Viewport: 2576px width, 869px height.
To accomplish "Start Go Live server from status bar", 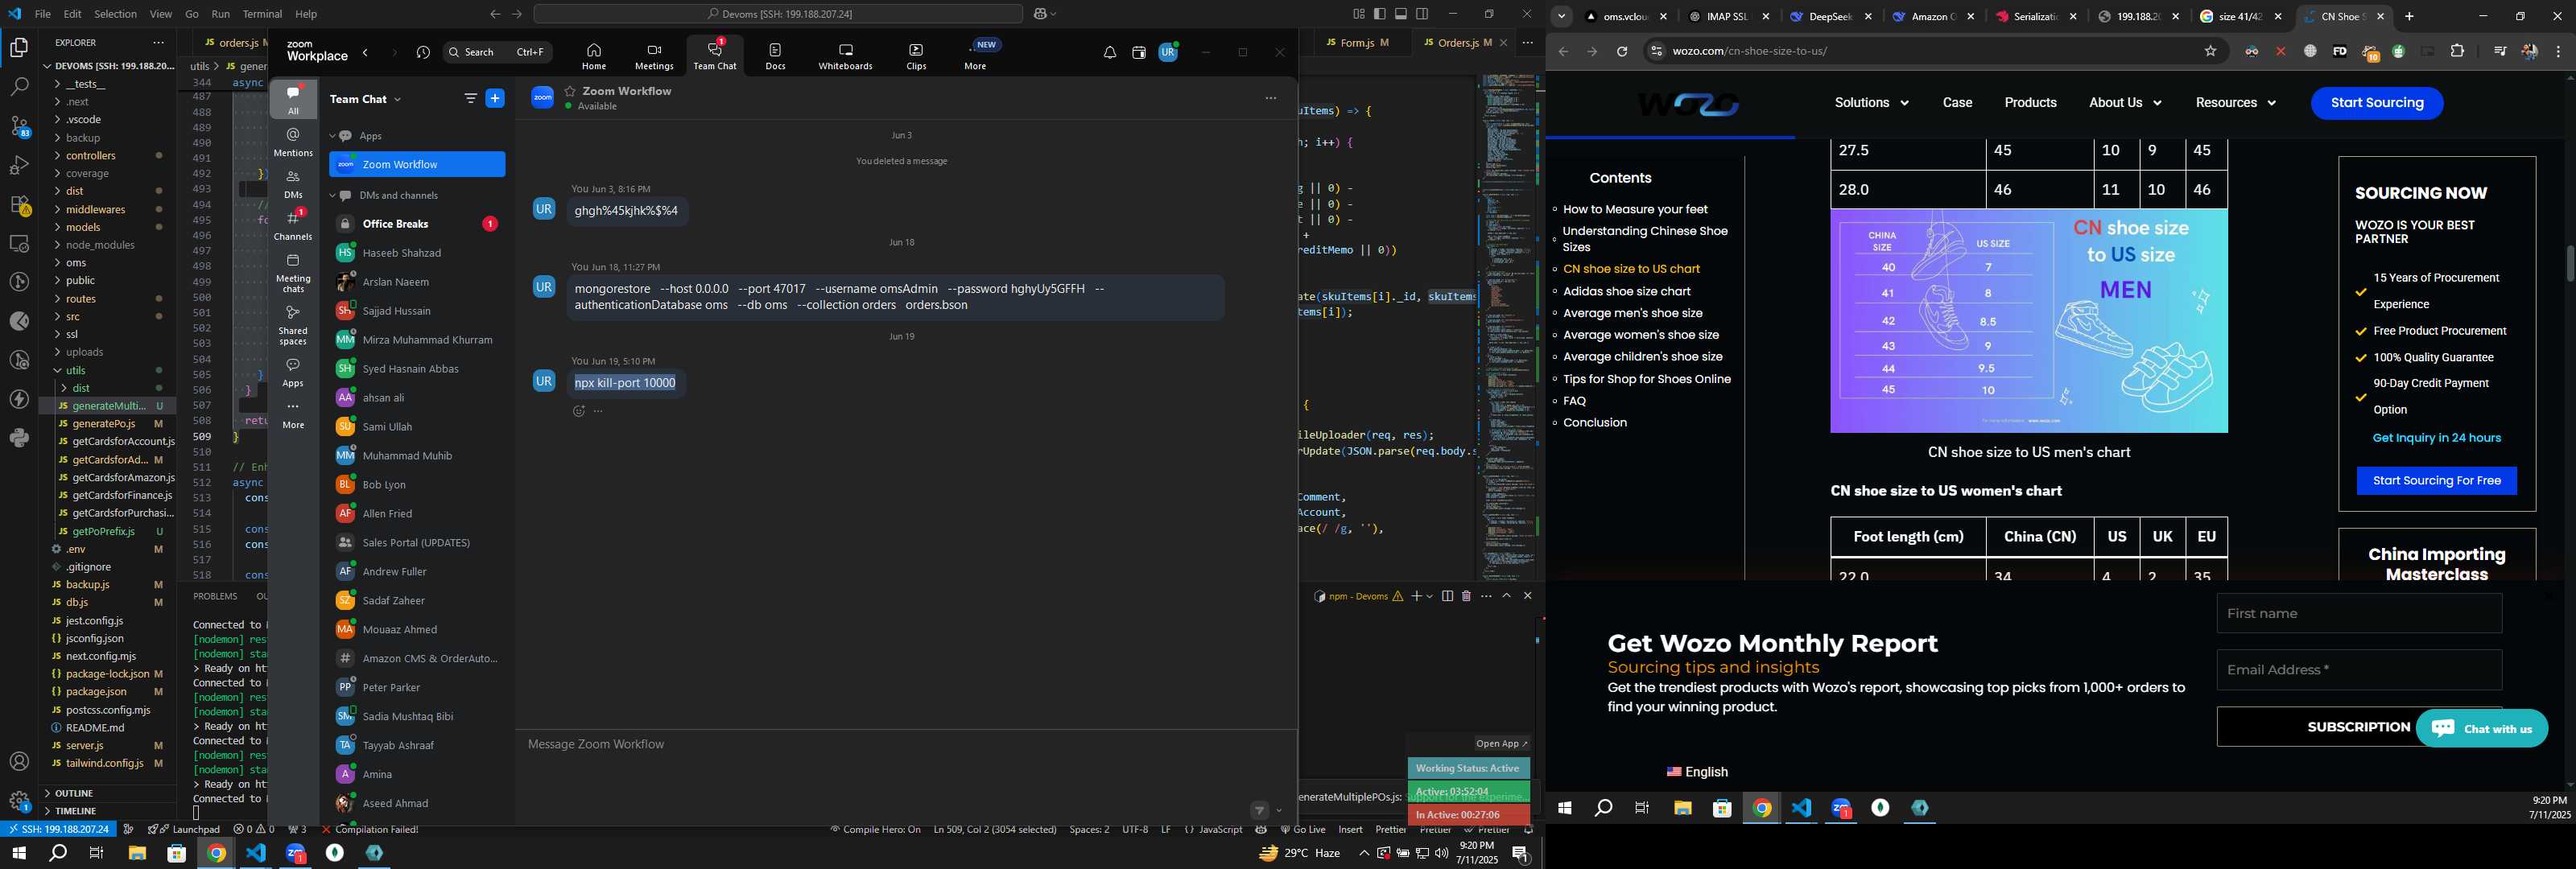I will click(x=1303, y=830).
